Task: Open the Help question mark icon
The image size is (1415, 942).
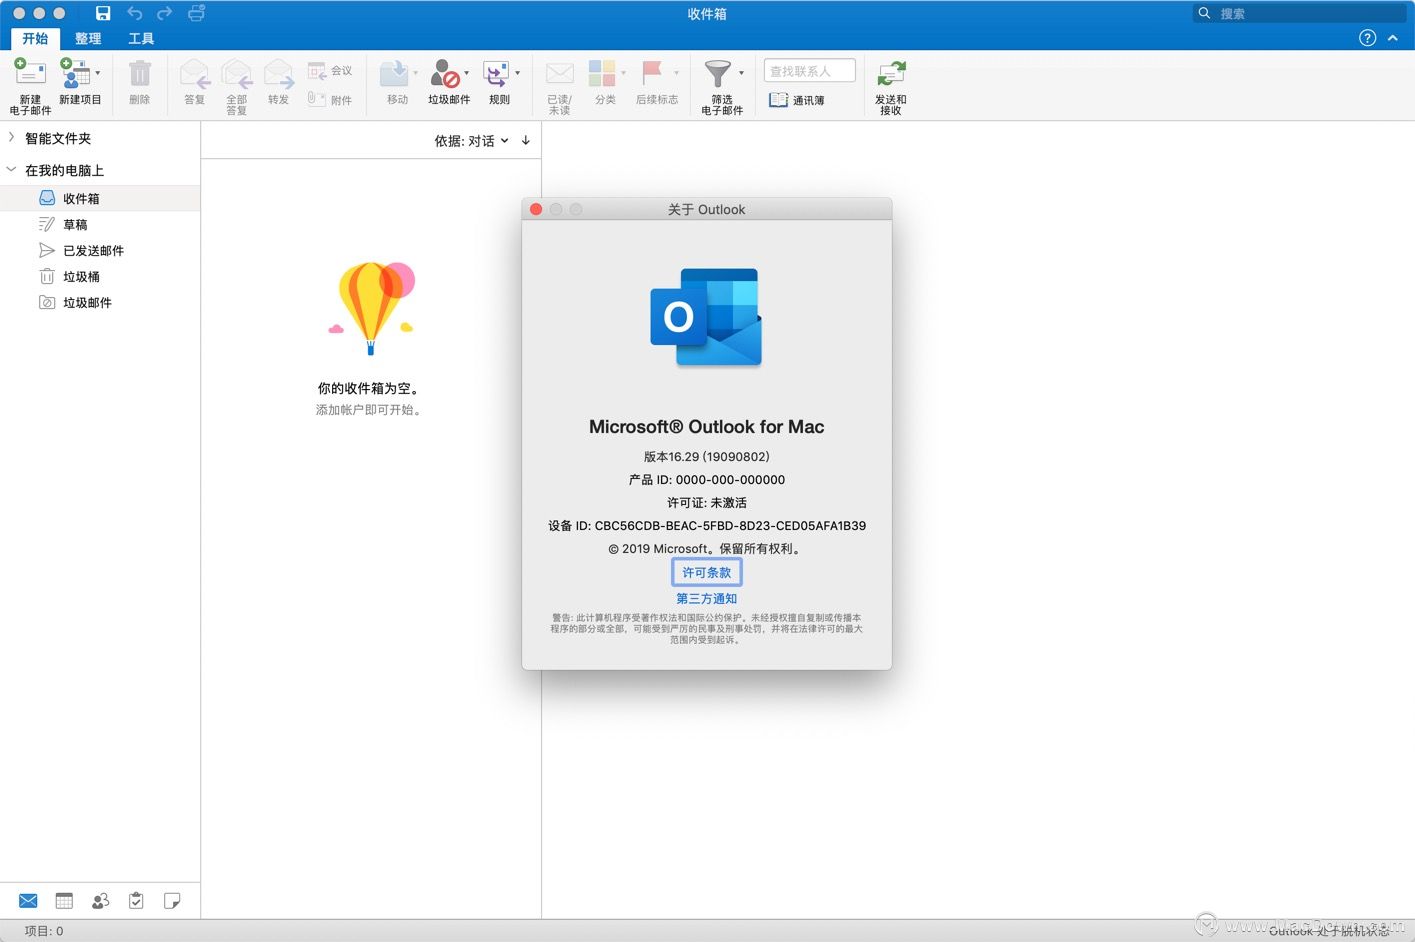Action: point(1367,38)
